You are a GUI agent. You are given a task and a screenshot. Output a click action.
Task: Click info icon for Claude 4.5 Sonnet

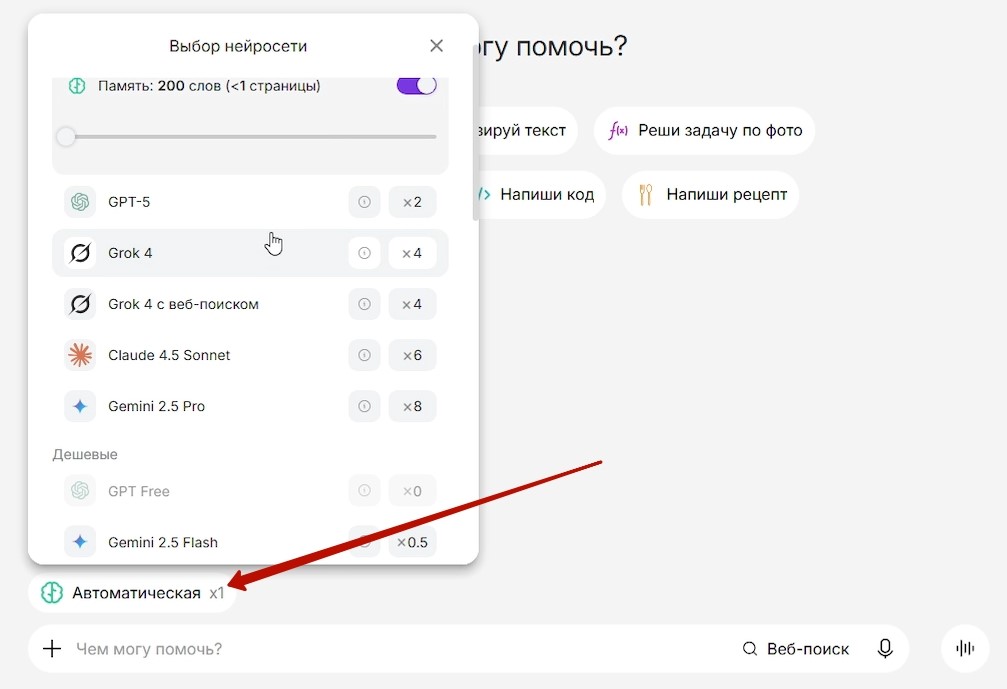click(364, 355)
